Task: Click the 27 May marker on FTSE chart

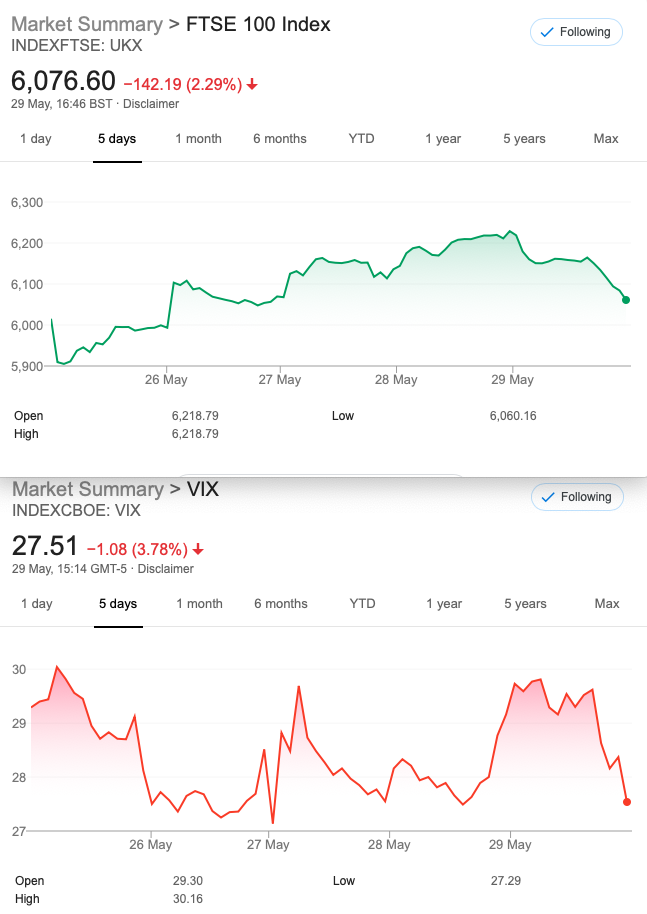Action: 280,379
